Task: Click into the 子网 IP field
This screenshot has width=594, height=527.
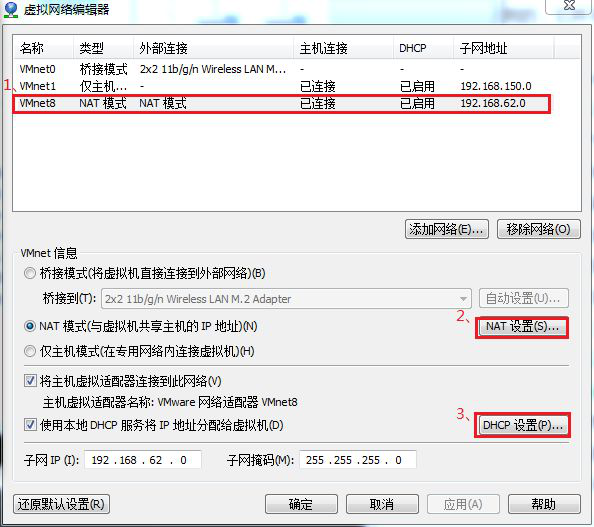Action: 142,460
